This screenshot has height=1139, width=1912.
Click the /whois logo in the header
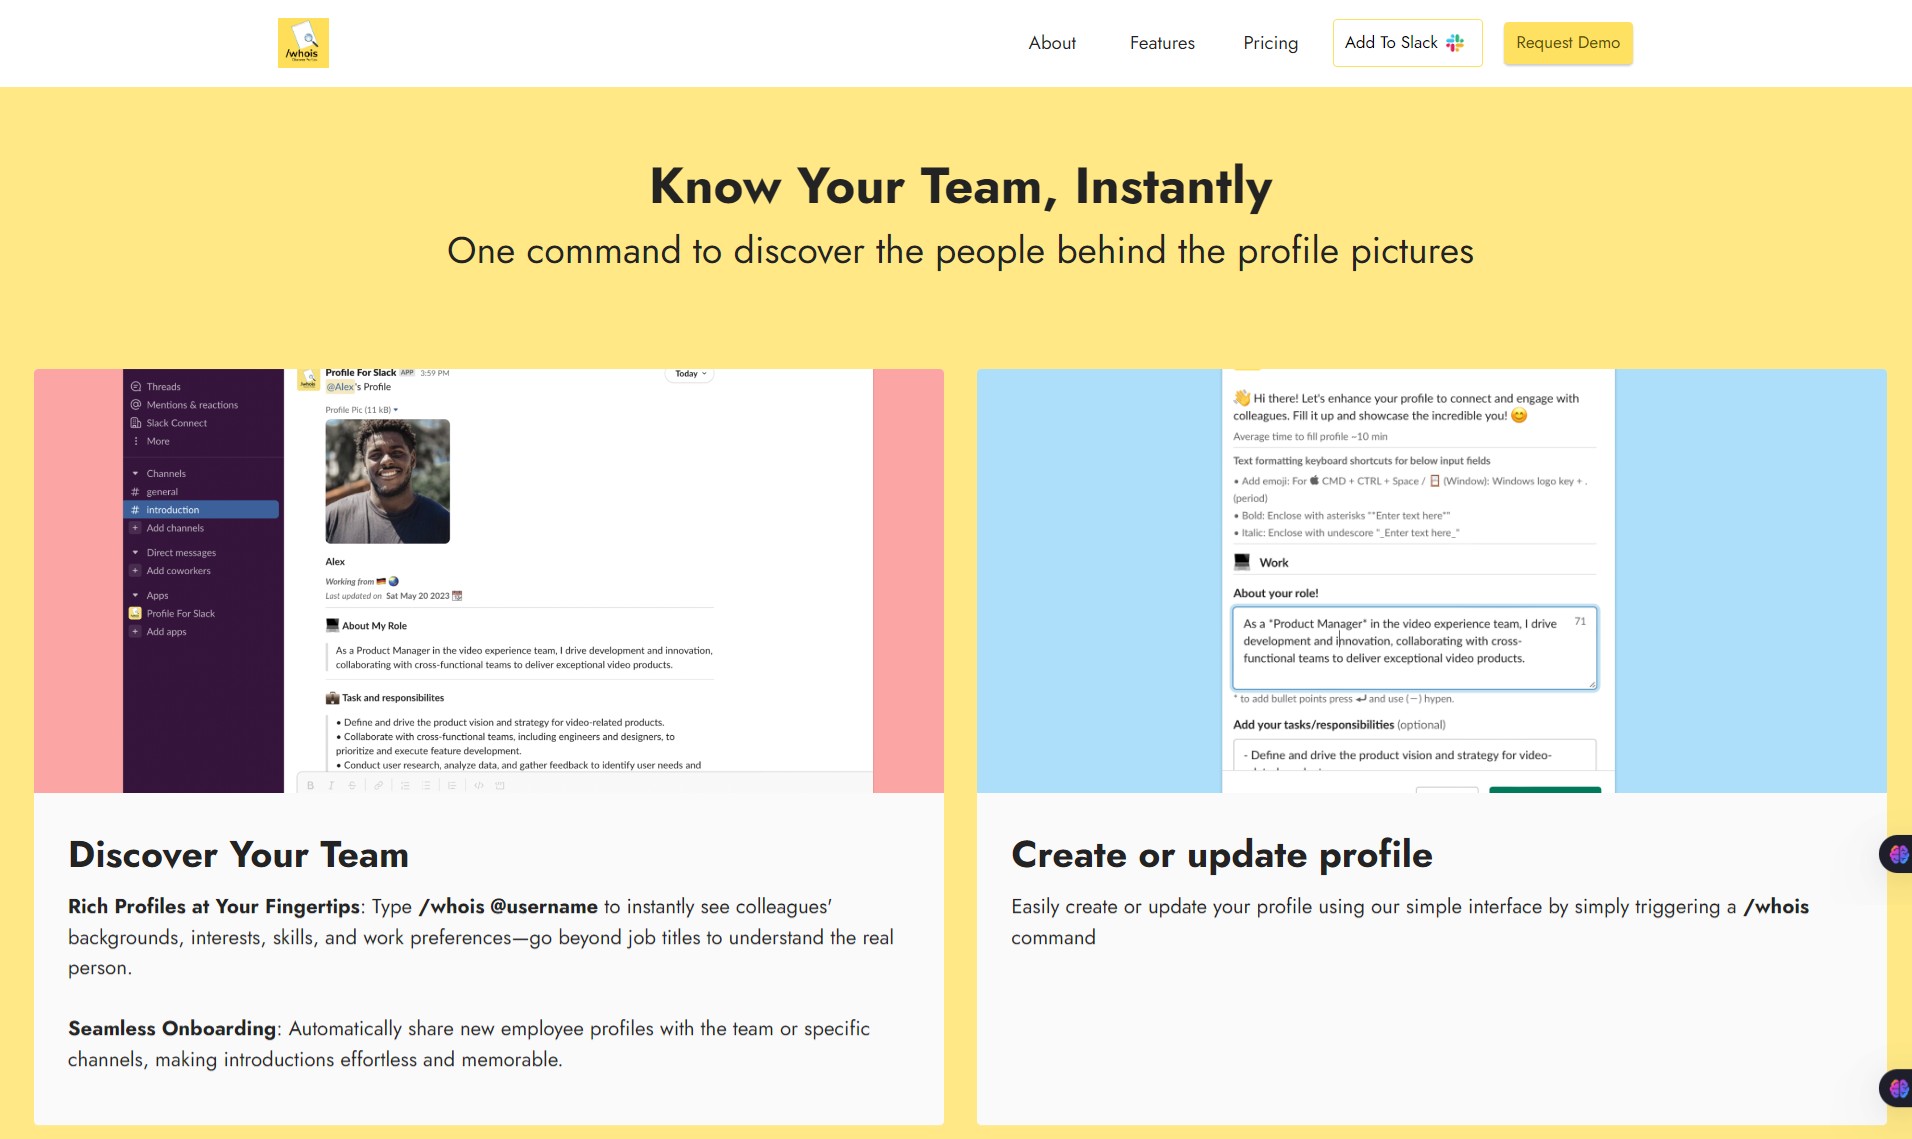pyautogui.click(x=303, y=42)
